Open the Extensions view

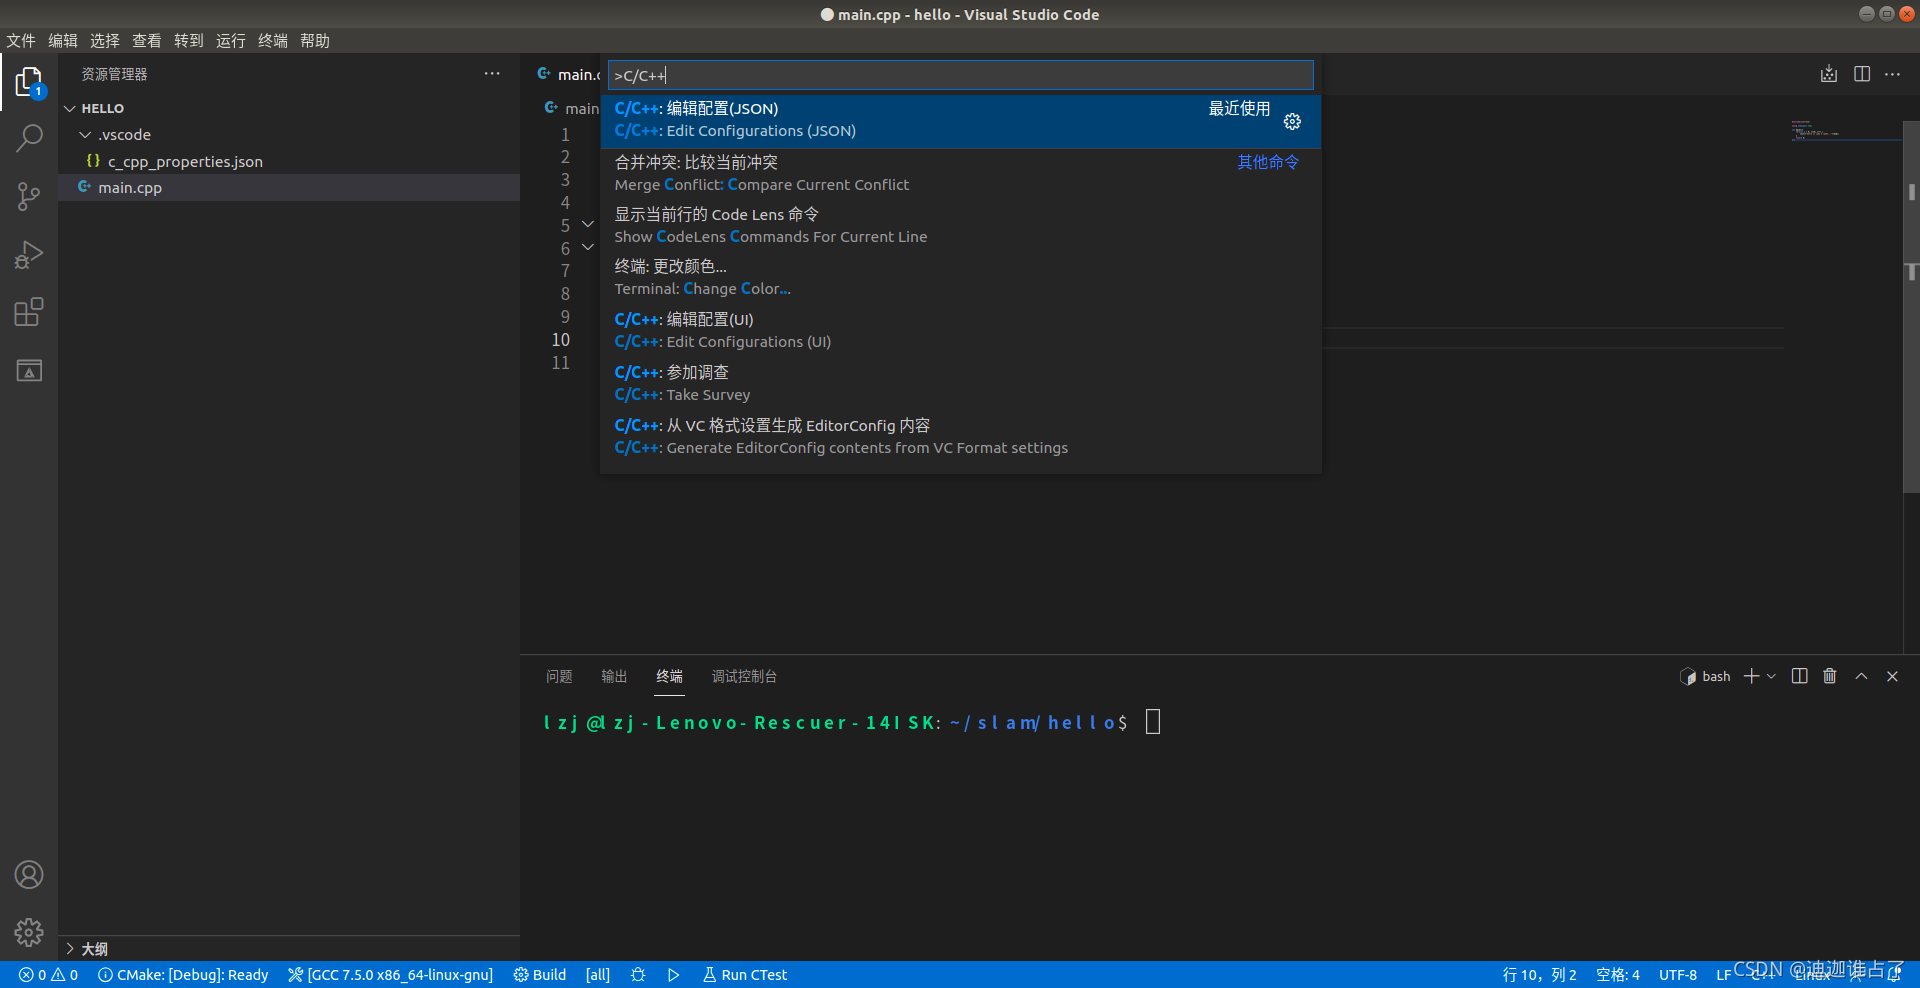click(29, 312)
